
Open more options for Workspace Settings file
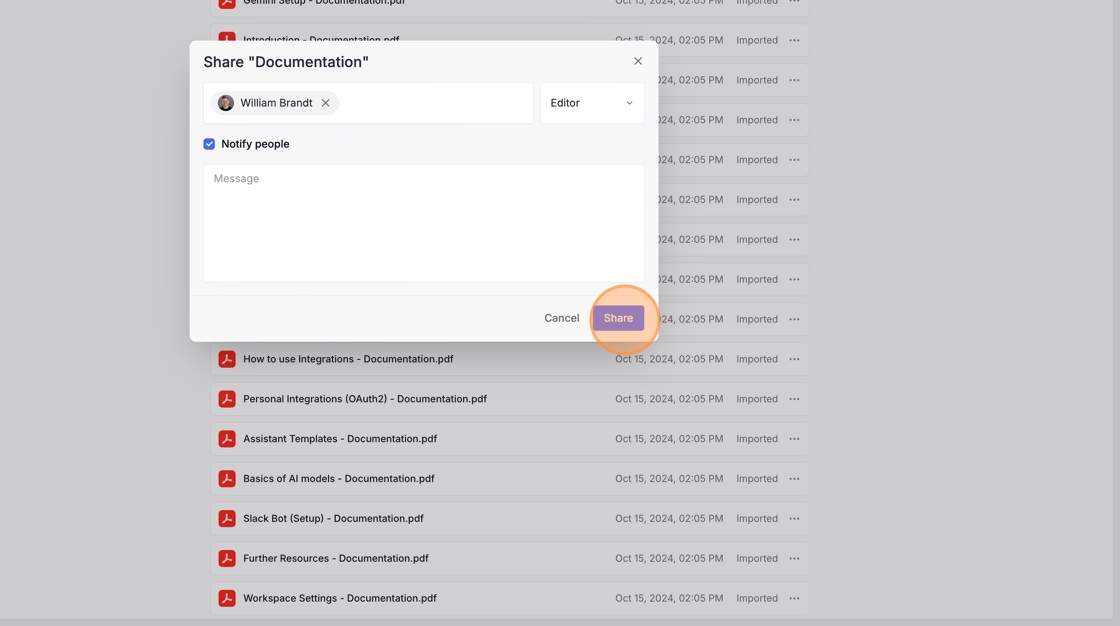coord(794,598)
